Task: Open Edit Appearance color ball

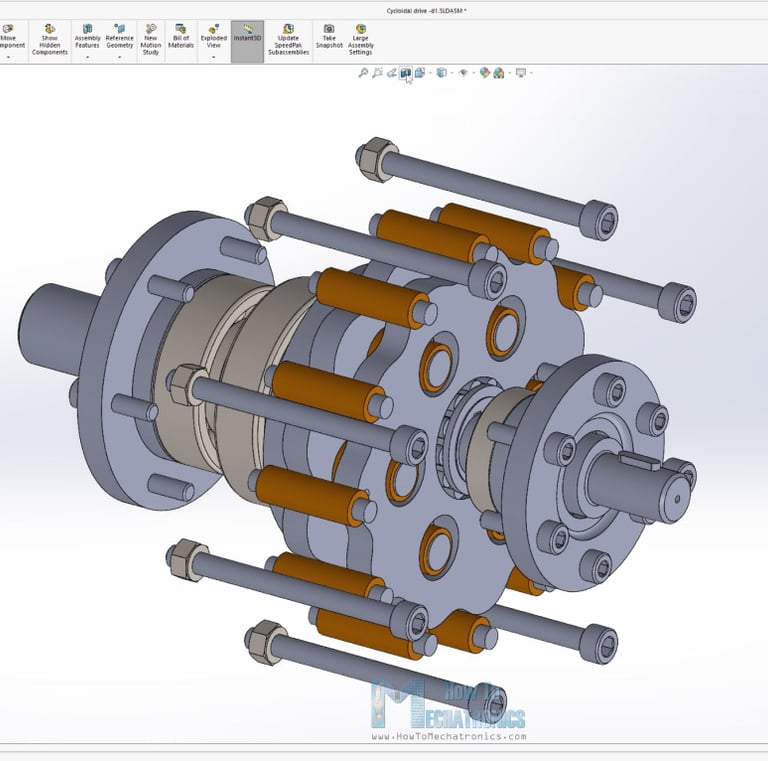Action: pos(485,73)
